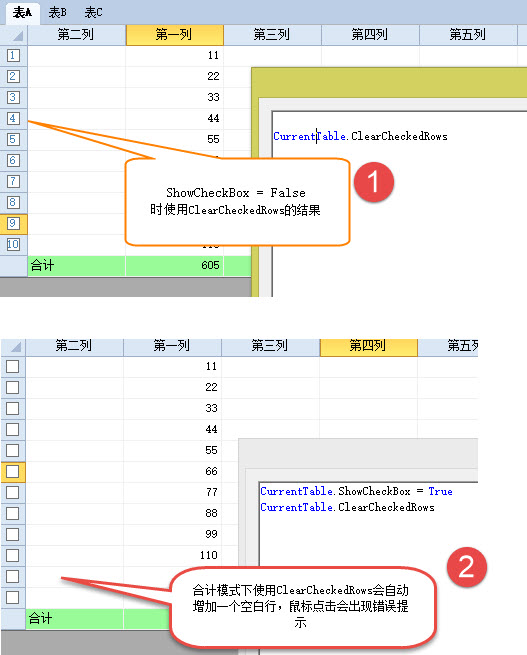The height and width of the screenshot is (655, 527).
Task: Click 第二列 header in the checkbox table
Action: tap(74, 346)
